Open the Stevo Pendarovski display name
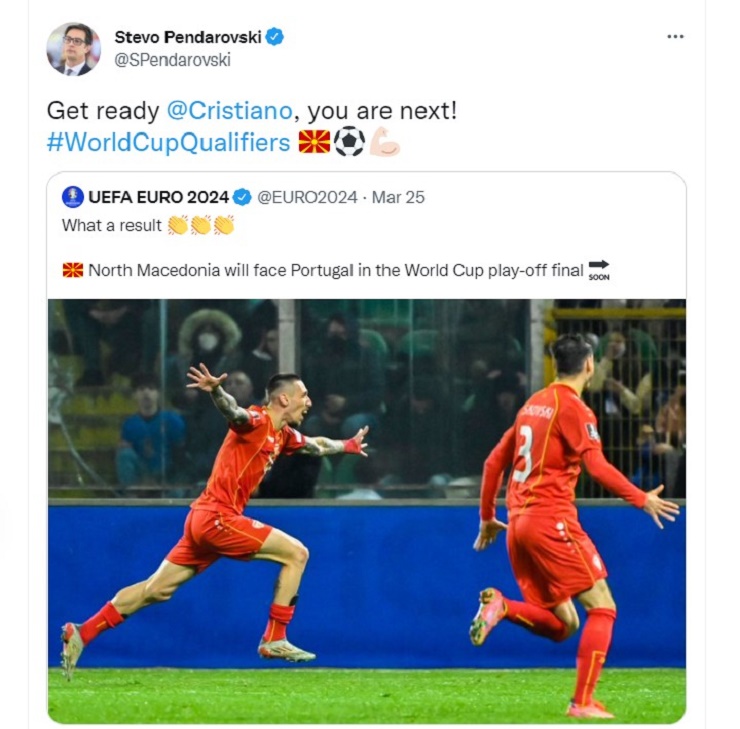 tap(188, 37)
